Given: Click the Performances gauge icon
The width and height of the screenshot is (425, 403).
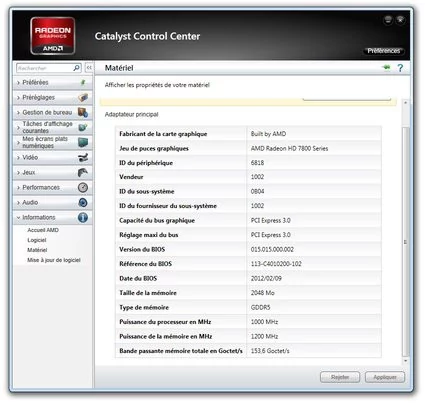Looking at the screenshot, I should pos(83,187).
